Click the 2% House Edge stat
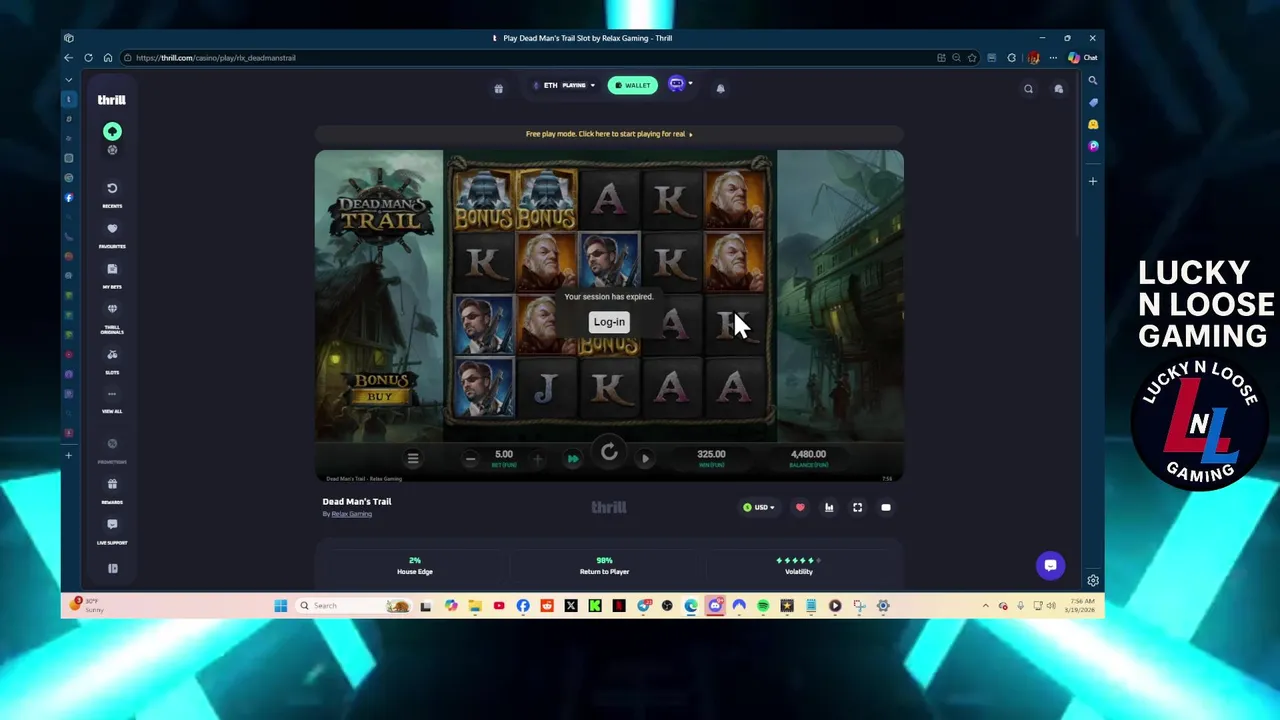Viewport: 1280px width, 720px height. pyautogui.click(x=415, y=566)
